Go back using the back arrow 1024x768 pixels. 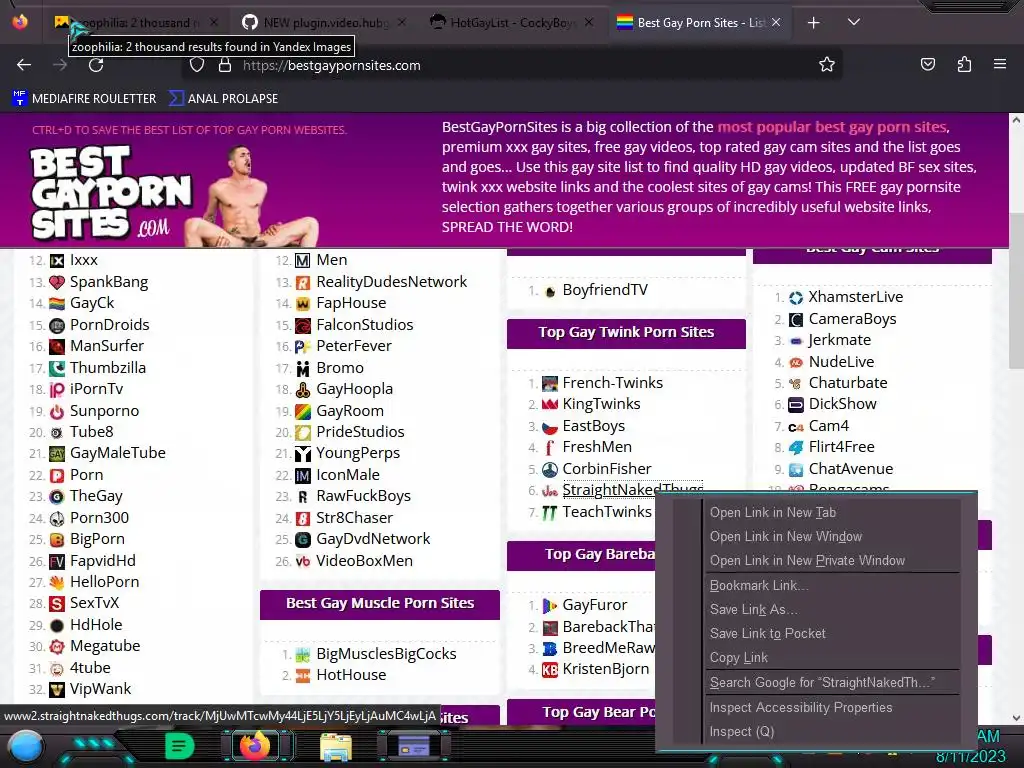click(24, 65)
